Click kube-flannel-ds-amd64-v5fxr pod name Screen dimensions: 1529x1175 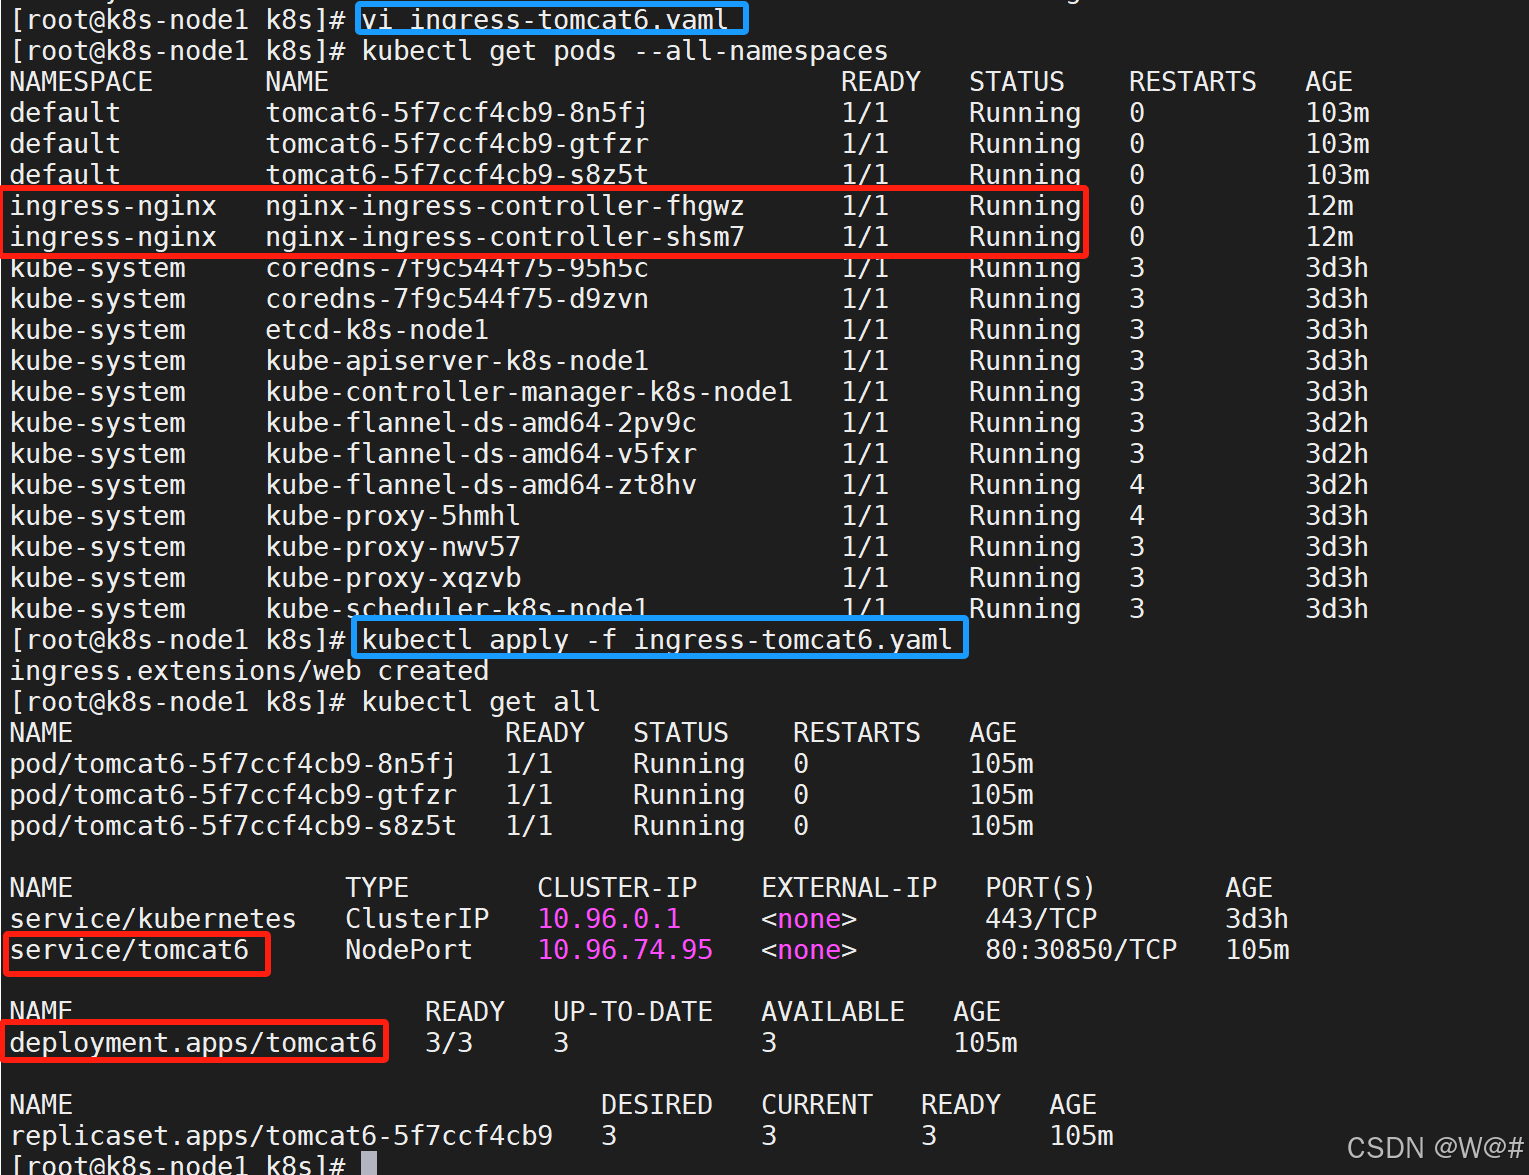[x=481, y=454]
